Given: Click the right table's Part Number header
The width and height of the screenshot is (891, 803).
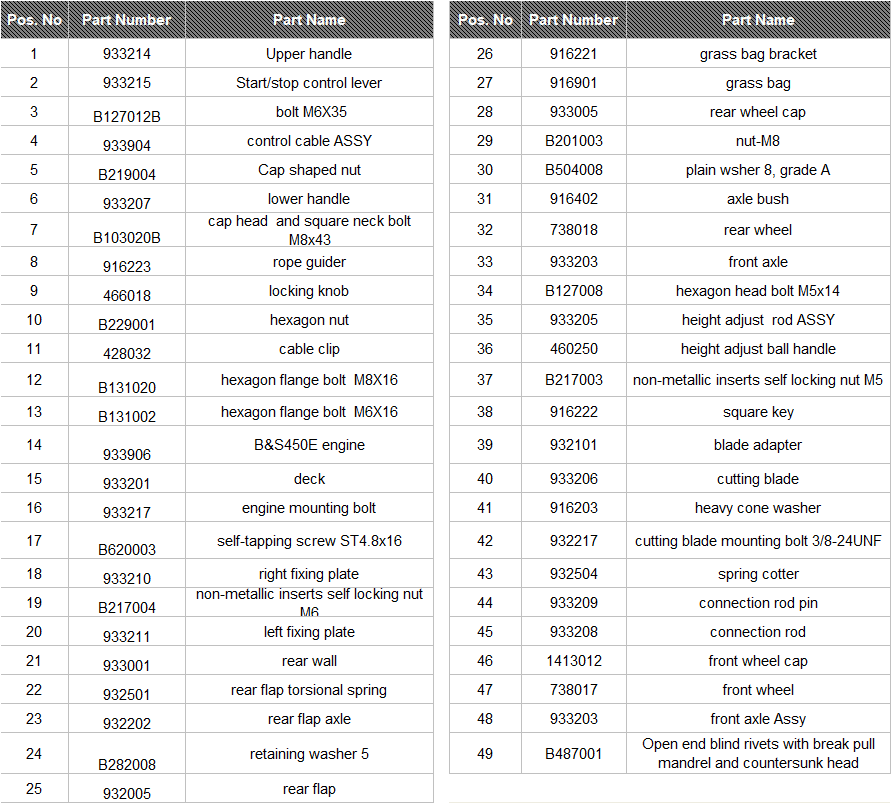Looking at the screenshot, I should pos(573,20).
